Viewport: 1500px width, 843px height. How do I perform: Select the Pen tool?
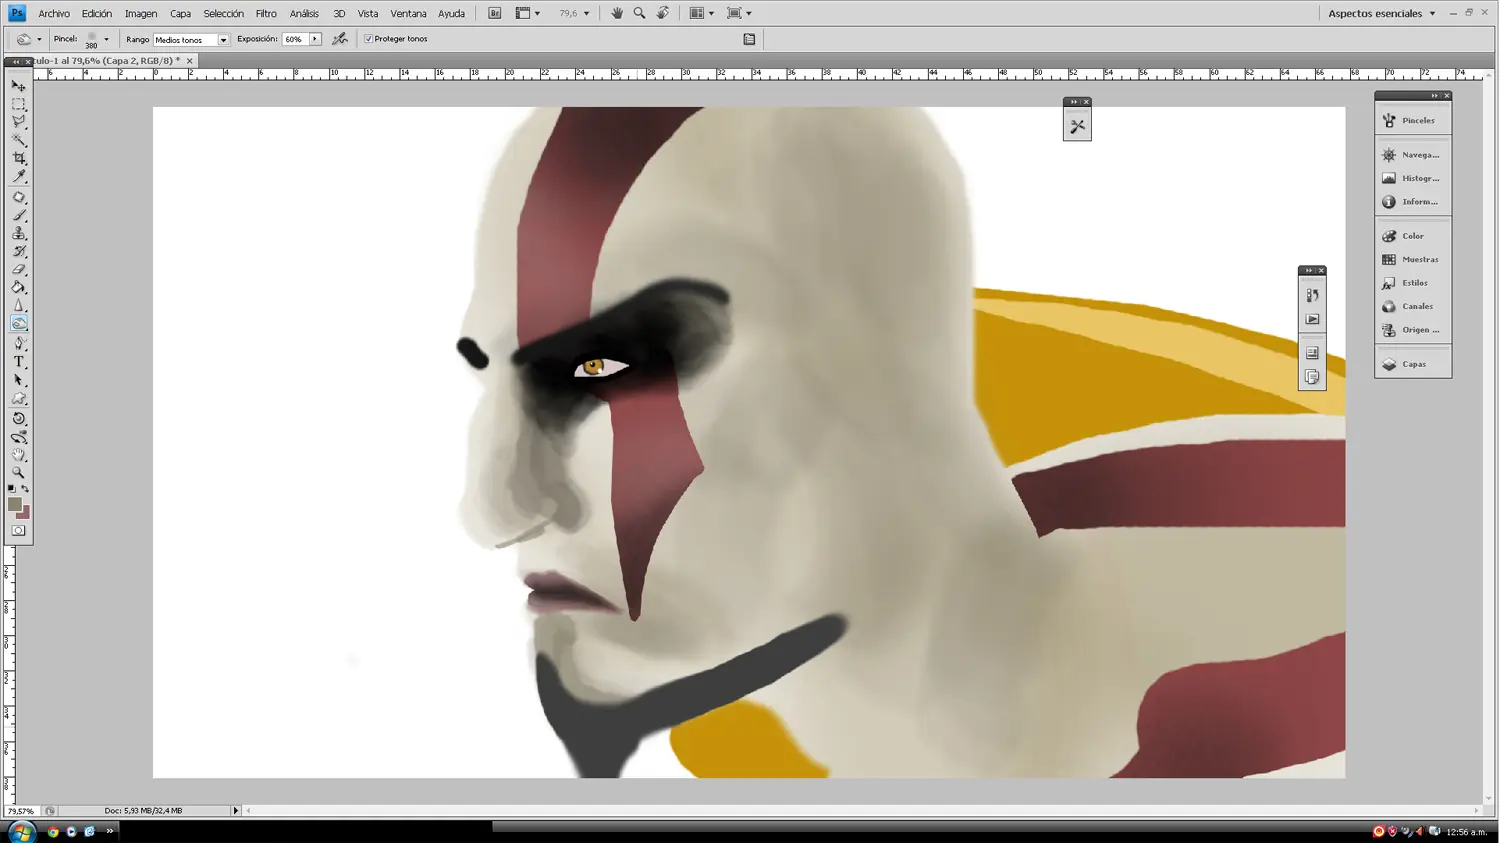(18, 343)
